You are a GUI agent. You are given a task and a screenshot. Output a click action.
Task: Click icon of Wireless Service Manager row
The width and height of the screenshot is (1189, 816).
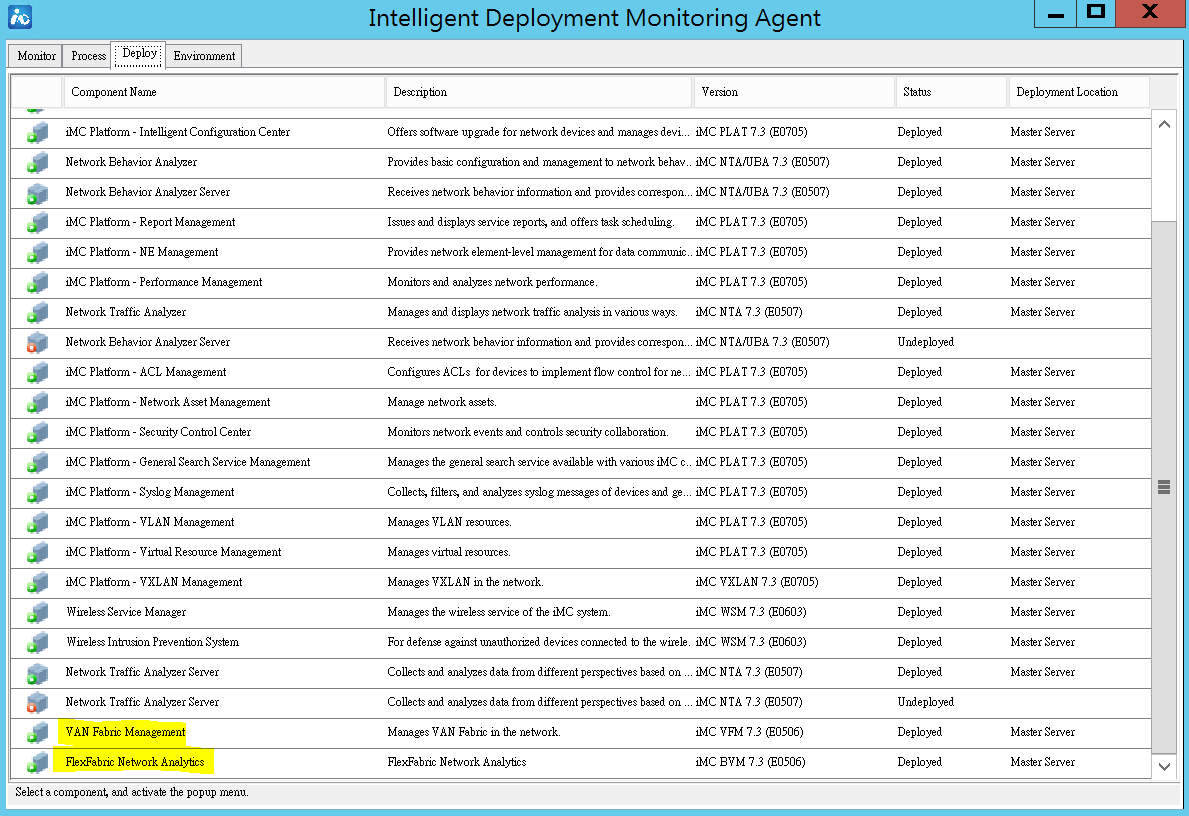pos(37,613)
